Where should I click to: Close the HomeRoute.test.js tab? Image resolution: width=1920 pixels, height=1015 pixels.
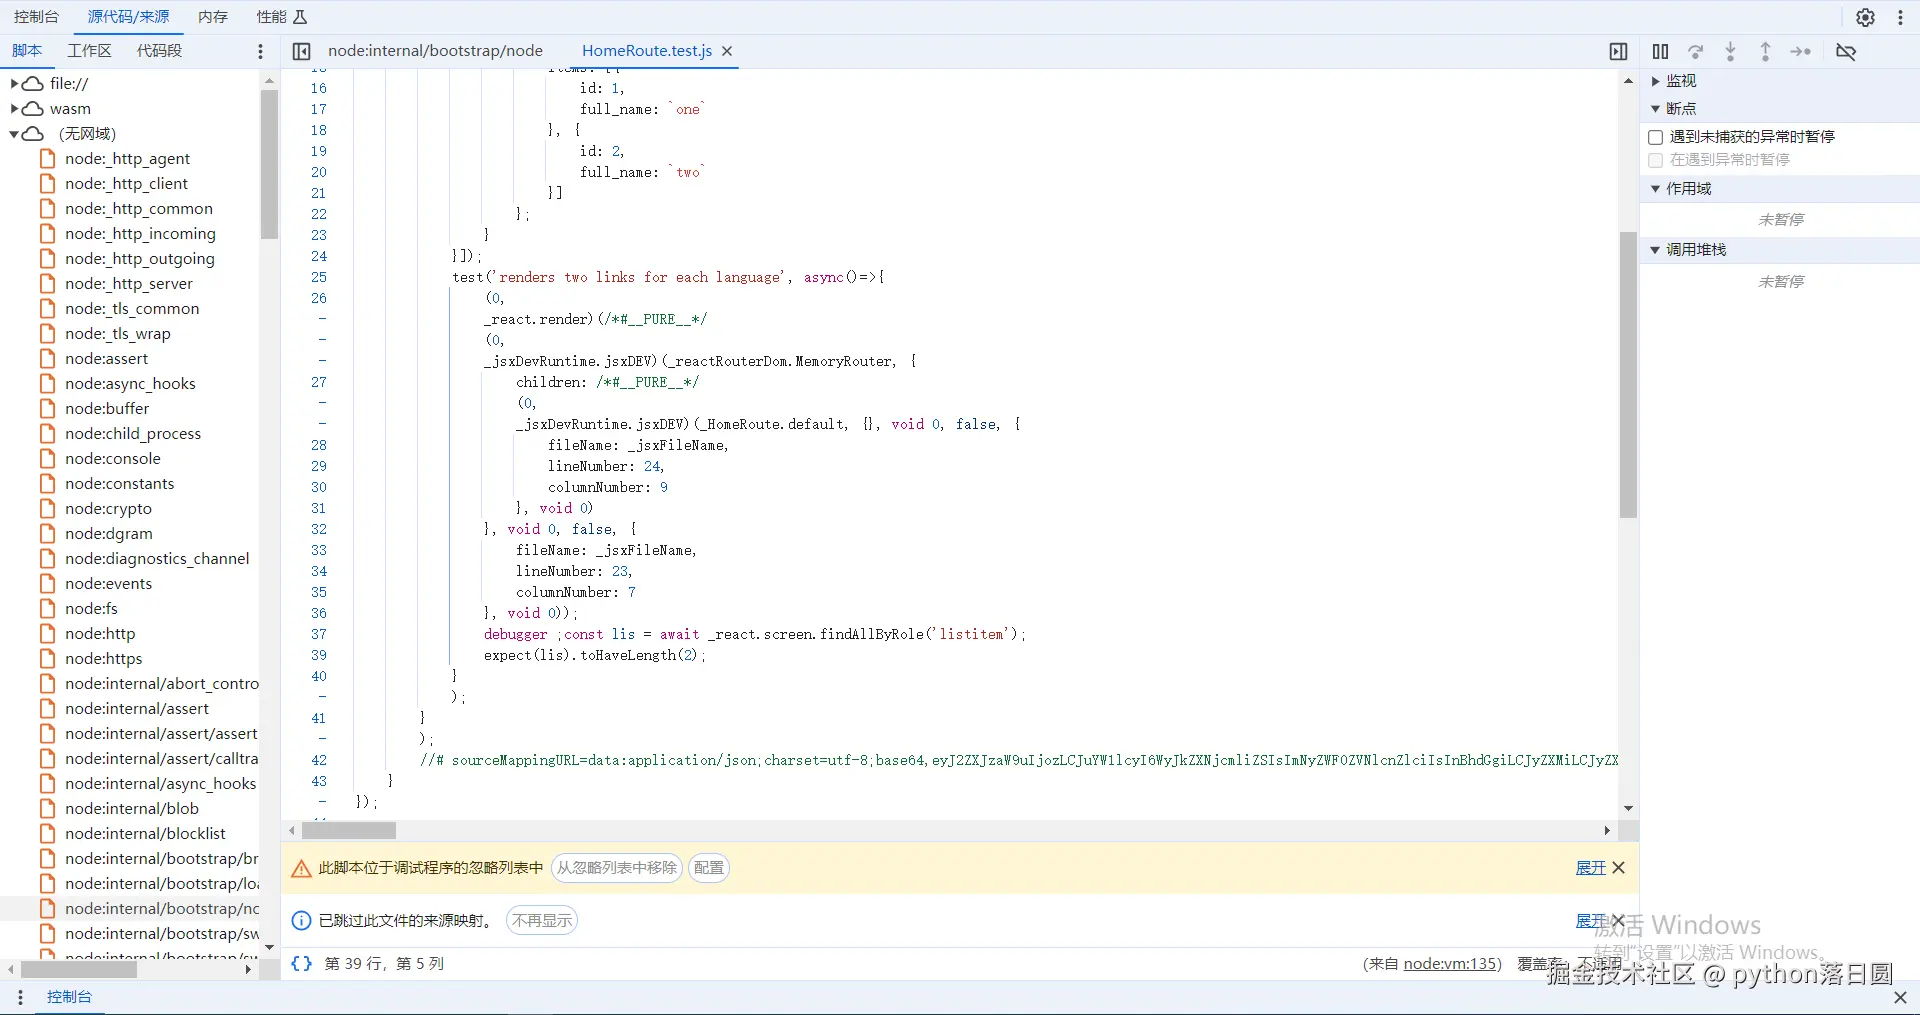(x=727, y=51)
